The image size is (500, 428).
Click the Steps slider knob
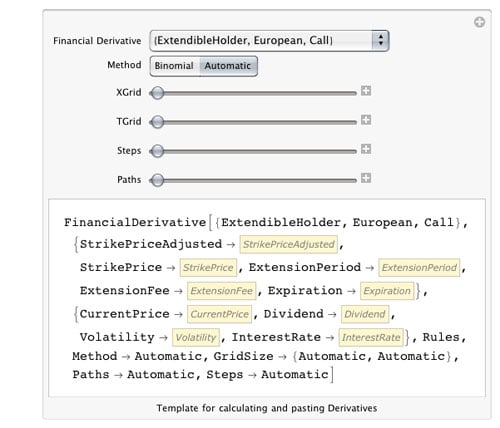coord(157,151)
